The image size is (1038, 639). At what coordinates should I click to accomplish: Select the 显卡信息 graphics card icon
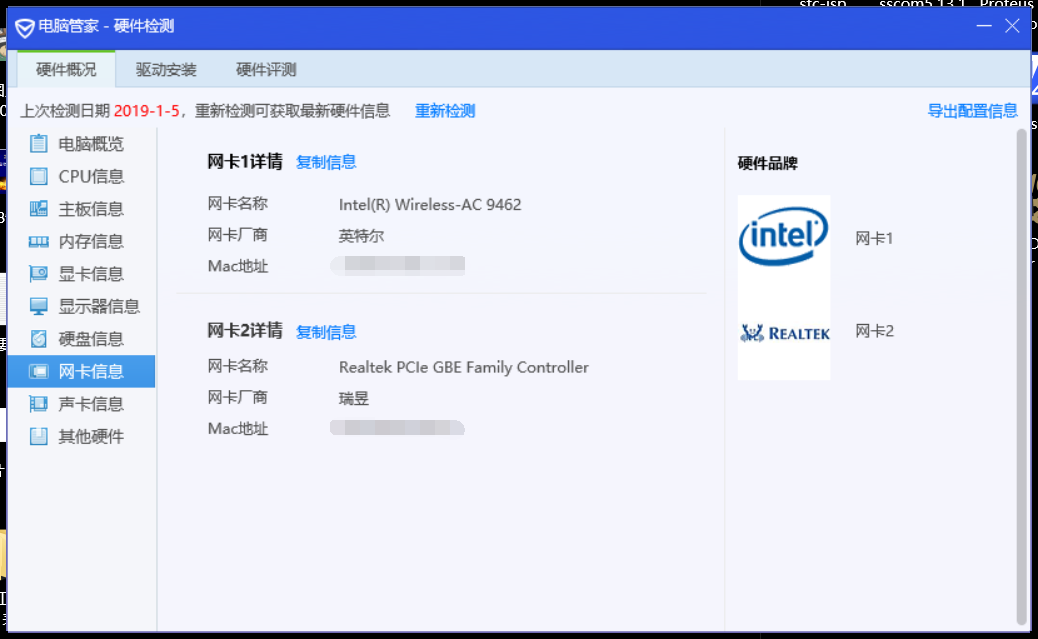(x=38, y=273)
